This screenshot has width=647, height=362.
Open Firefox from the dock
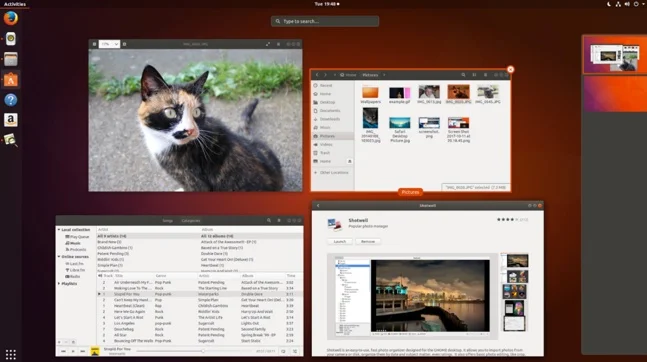[x=11, y=19]
